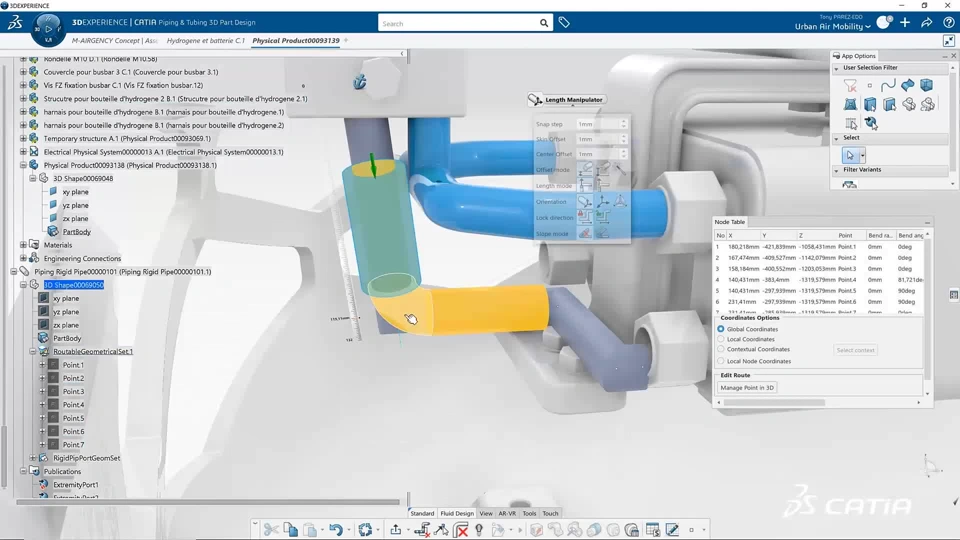Viewport: 960px width, 540px height.
Task: Click the Undo arrow icon
Action: click(x=336, y=530)
